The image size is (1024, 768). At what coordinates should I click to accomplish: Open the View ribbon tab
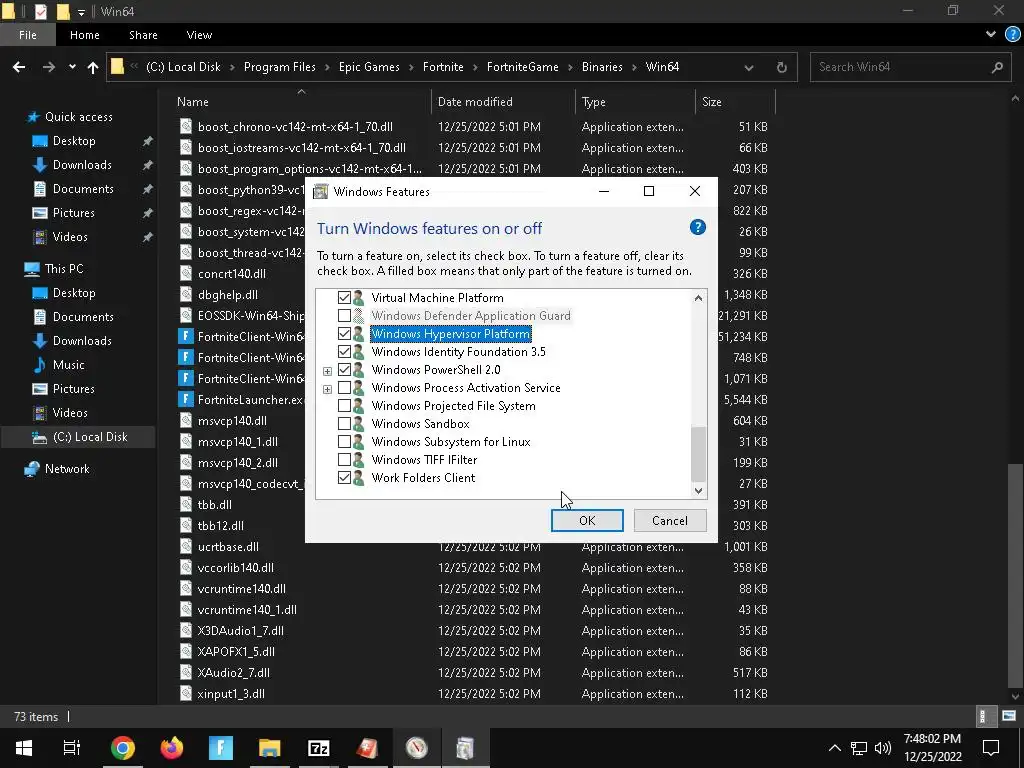199,35
